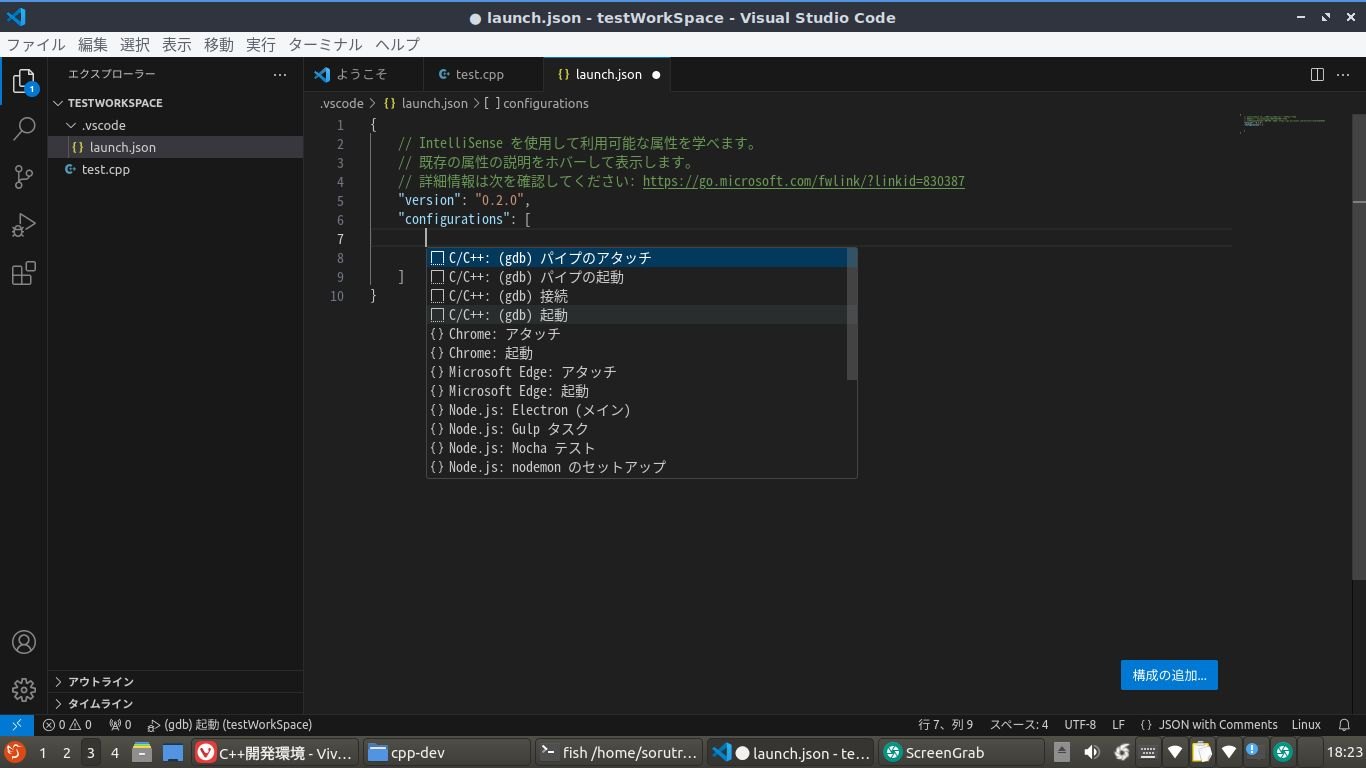
Task: Open the 編集 menu
Action: (x=93, y=44)
